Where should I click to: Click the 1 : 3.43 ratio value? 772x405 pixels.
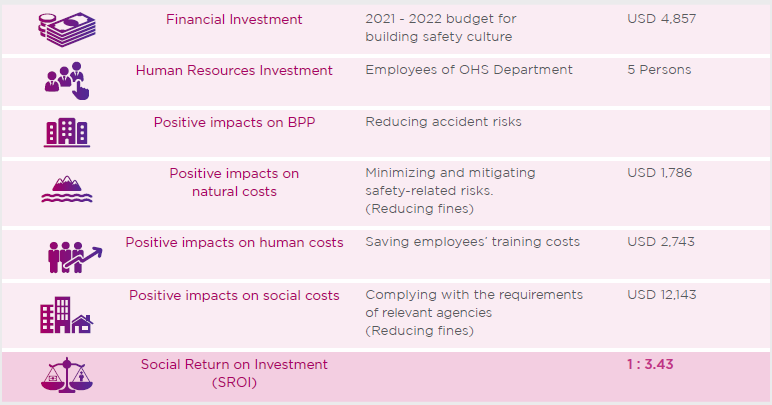click(x=650, y=365)
